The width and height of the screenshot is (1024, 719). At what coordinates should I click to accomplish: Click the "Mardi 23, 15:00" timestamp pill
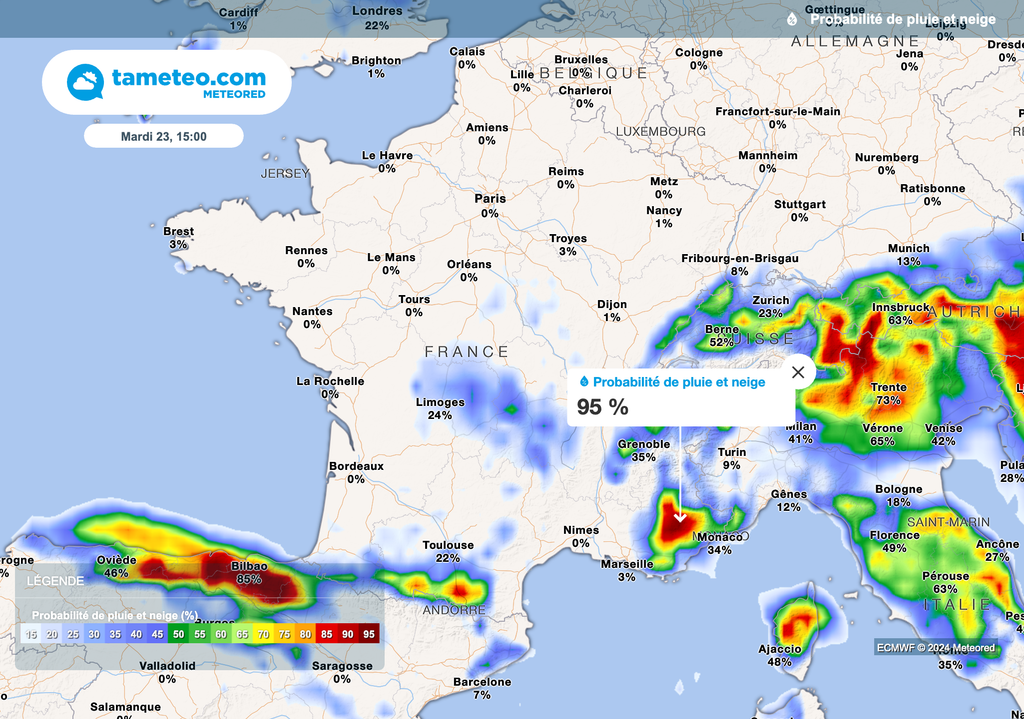tap(166, 135)
